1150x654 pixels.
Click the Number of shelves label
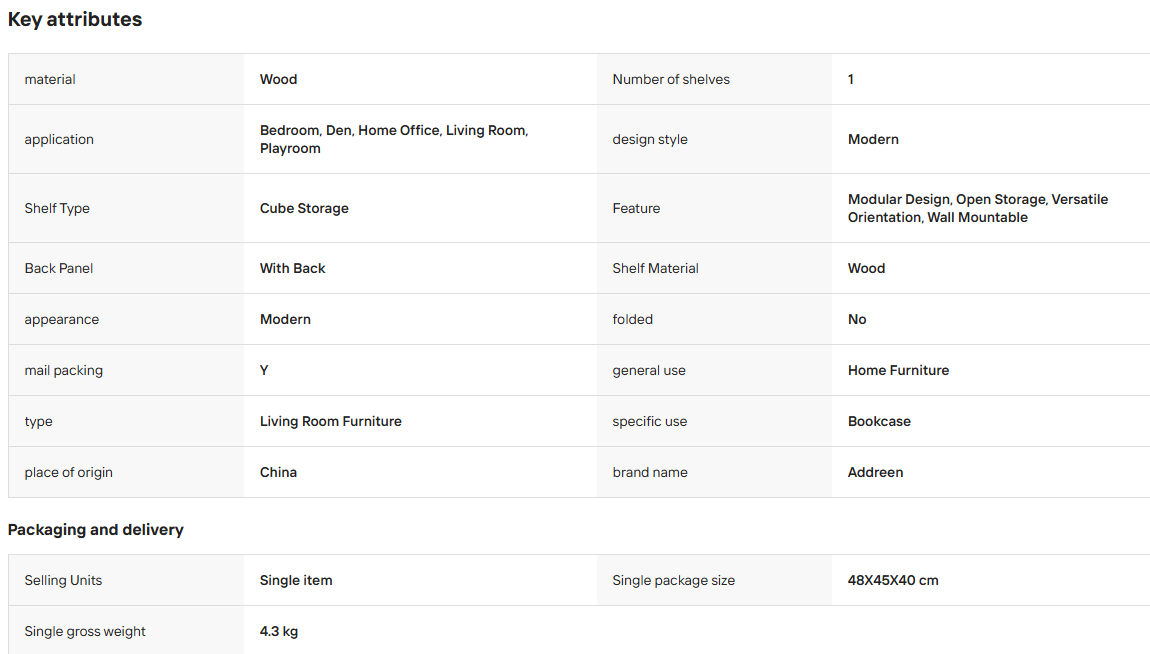pos(671,79)
